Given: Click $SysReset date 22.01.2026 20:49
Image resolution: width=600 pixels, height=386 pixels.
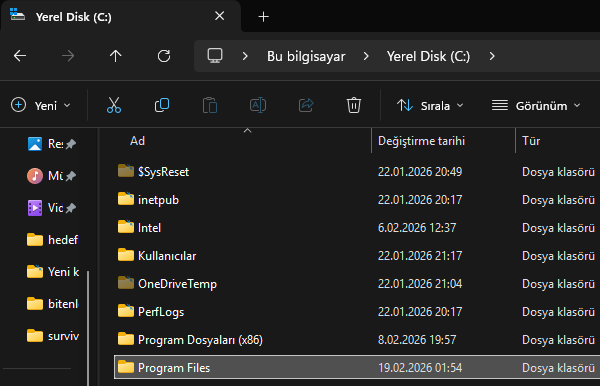Looking at the screenshot, I should coord(420,172).
